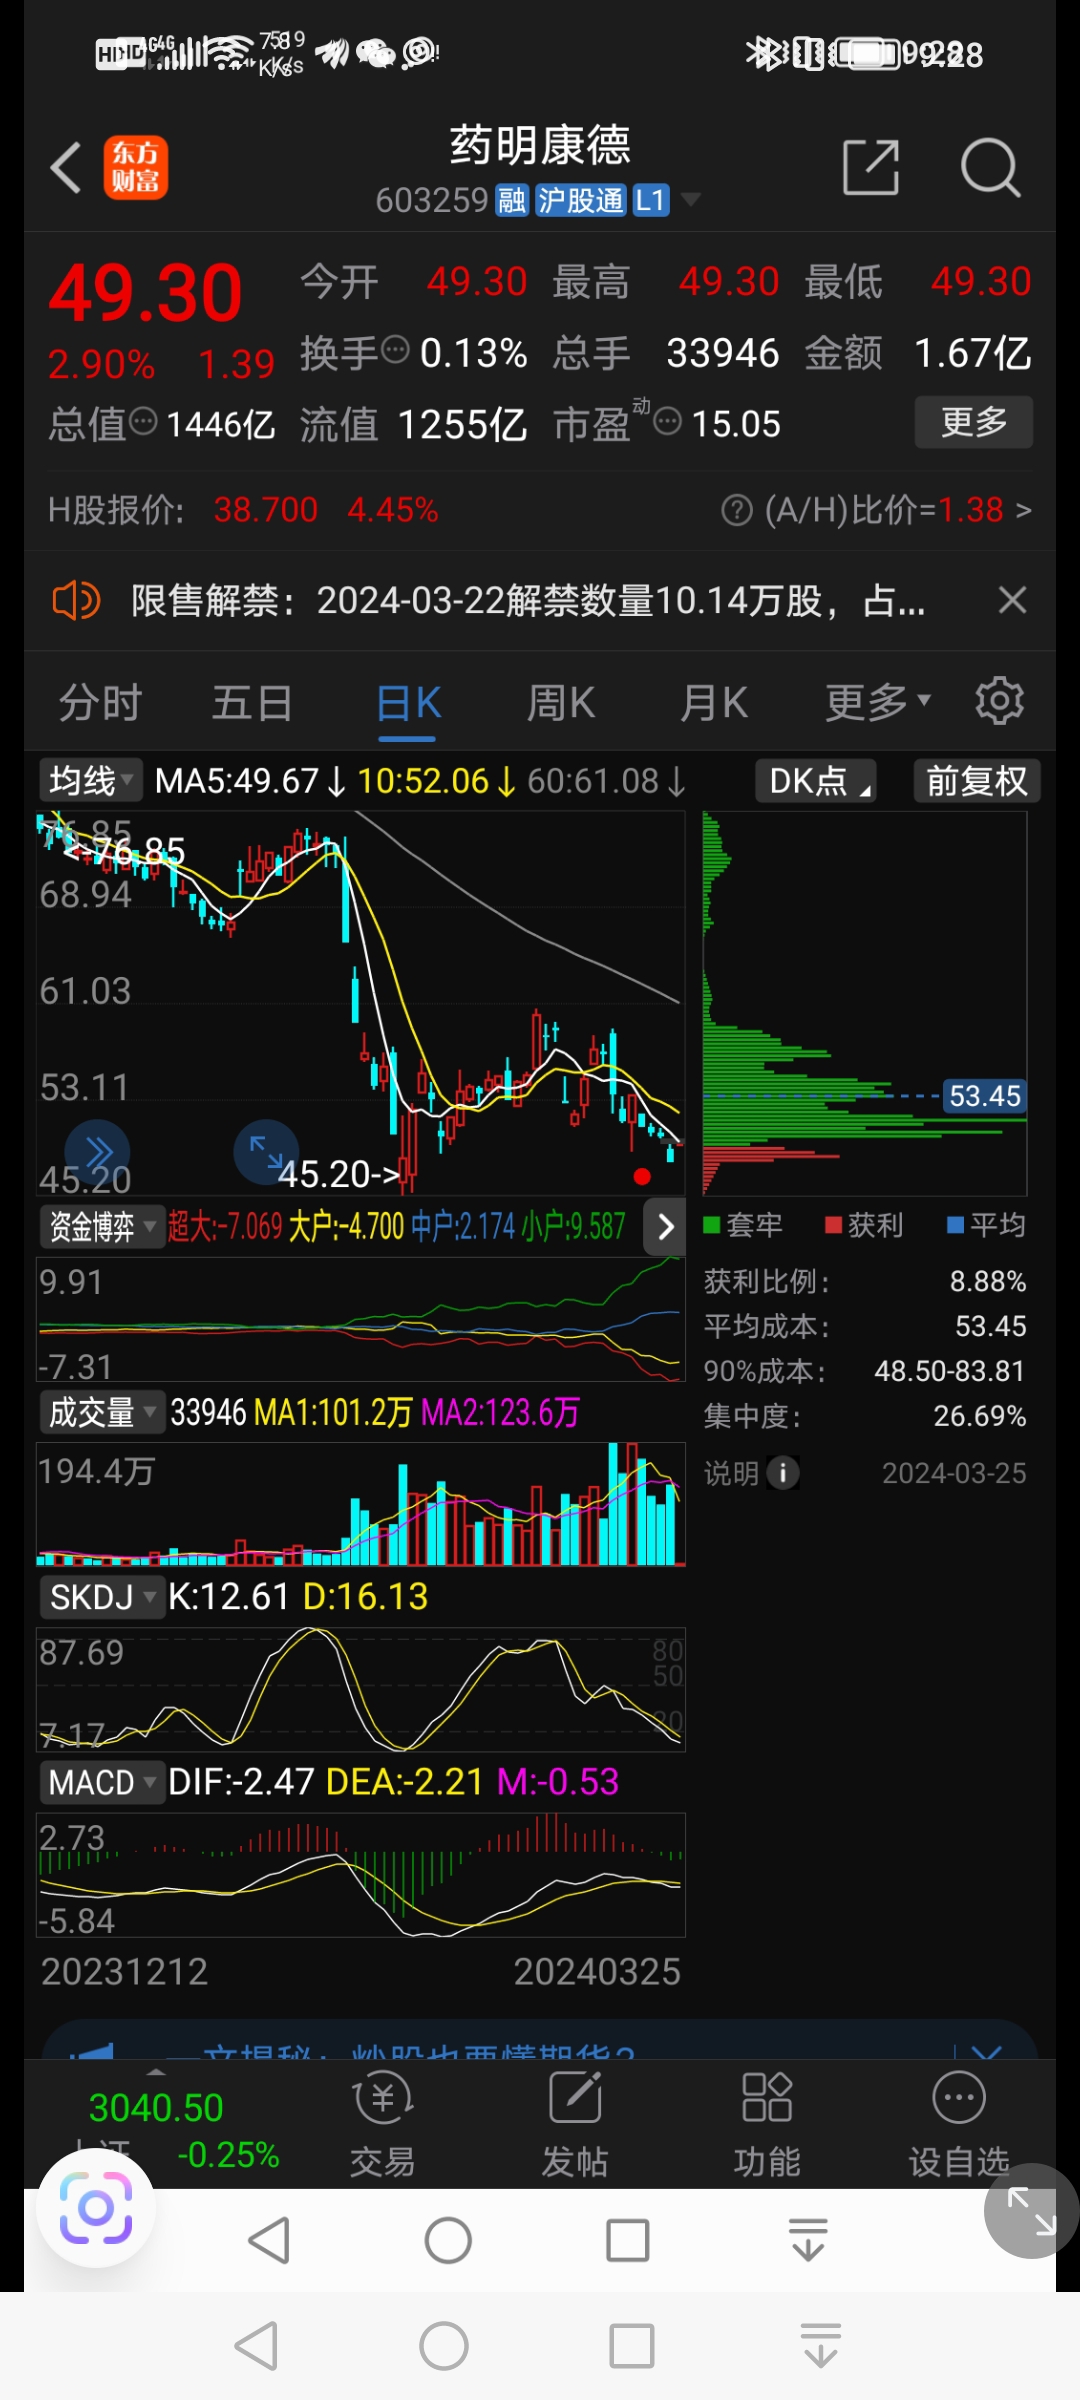The image size is (1080, 2400).
Task: Tap the floating scan-lens button
Action: tap(96, 2207)
